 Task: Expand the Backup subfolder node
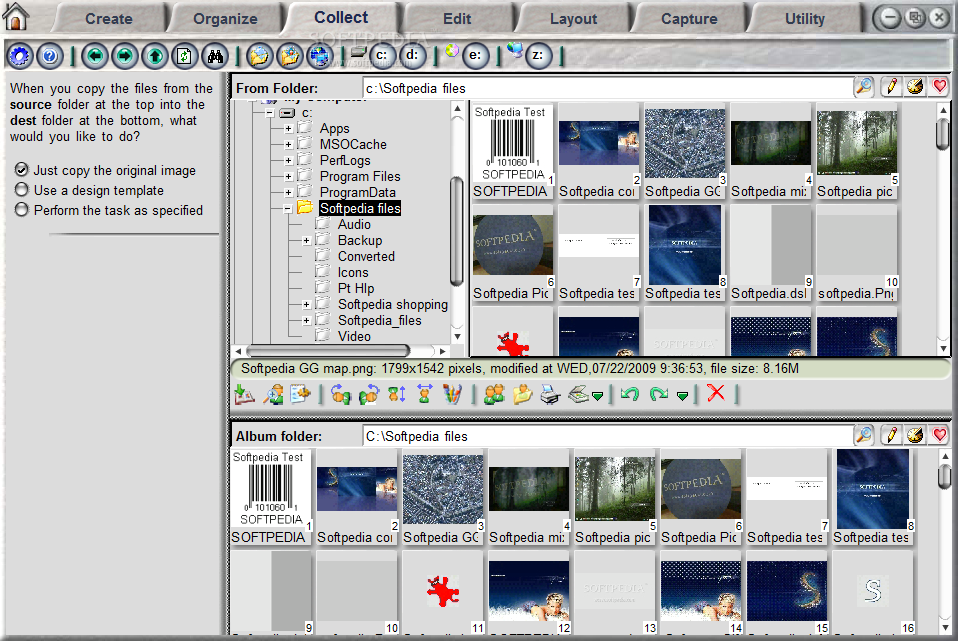(x=307, y=240)
